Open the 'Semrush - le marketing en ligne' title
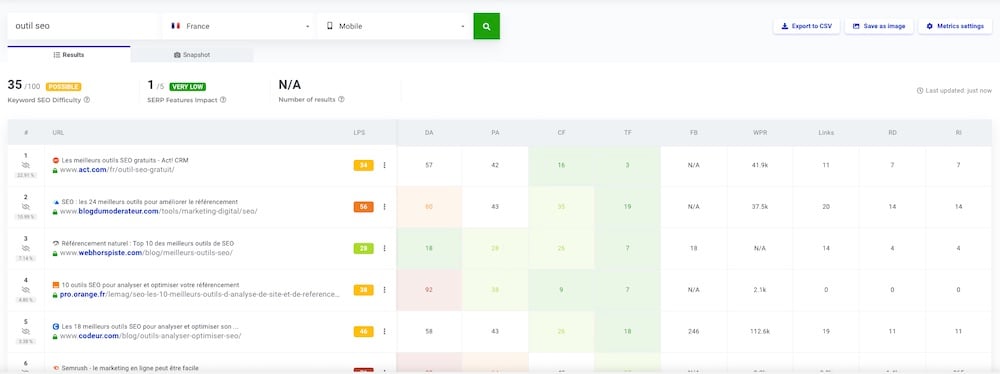 [130, 368]
